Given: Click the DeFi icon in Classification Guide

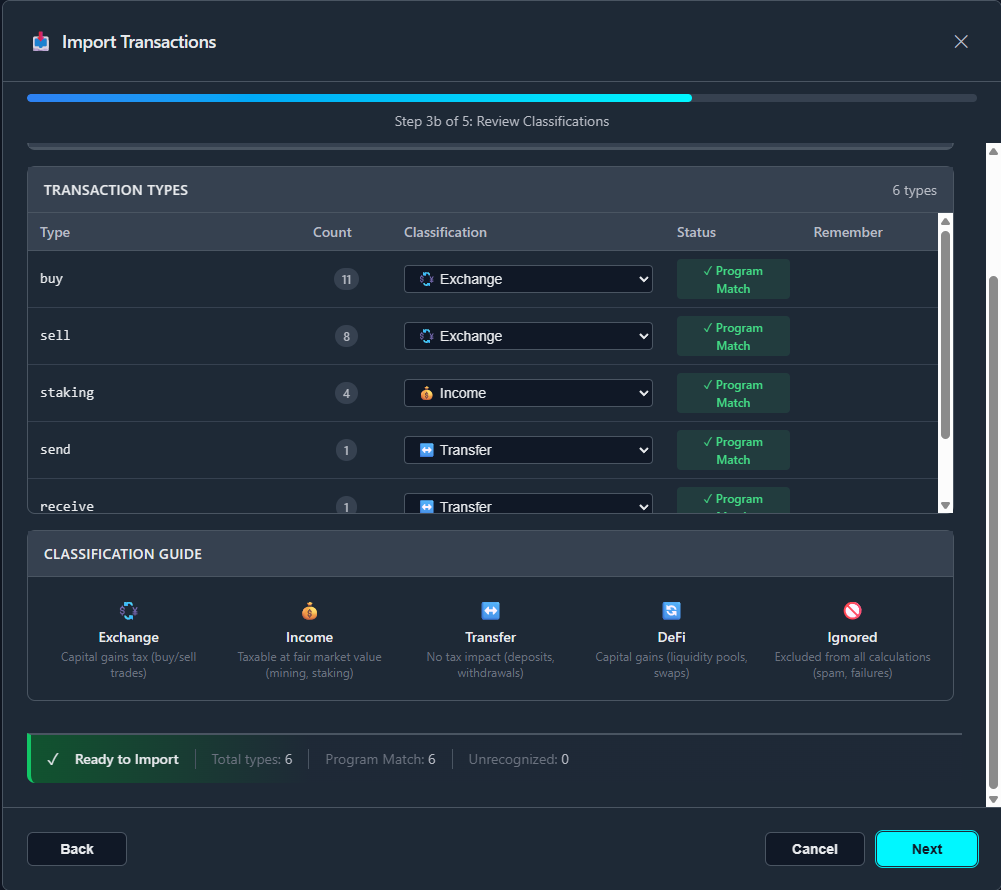Looking at the screenshot, I should coord(671,611).
